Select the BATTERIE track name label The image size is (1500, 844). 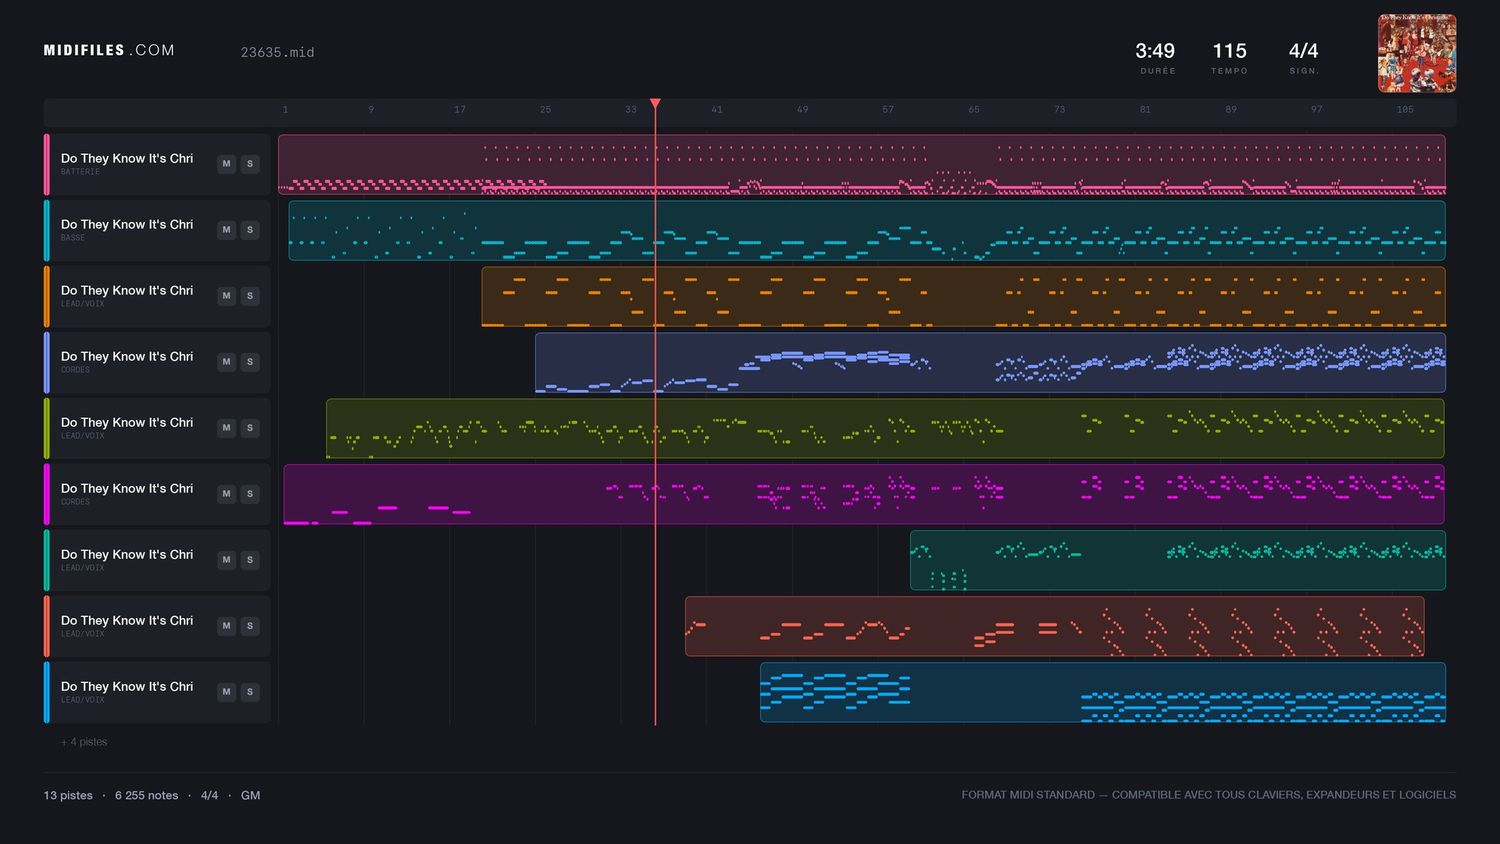coord(127,158)
